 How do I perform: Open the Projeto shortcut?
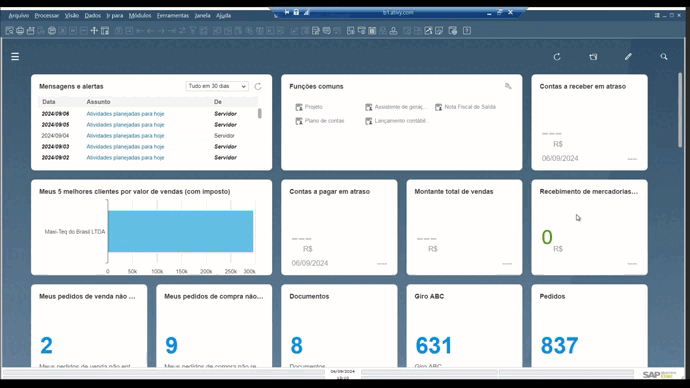[309, 107]
